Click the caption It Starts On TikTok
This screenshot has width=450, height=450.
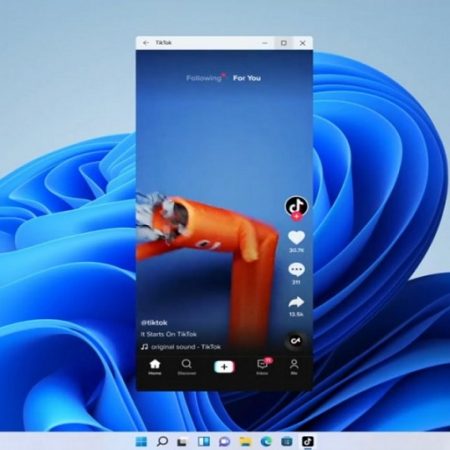tap(169, 334)
